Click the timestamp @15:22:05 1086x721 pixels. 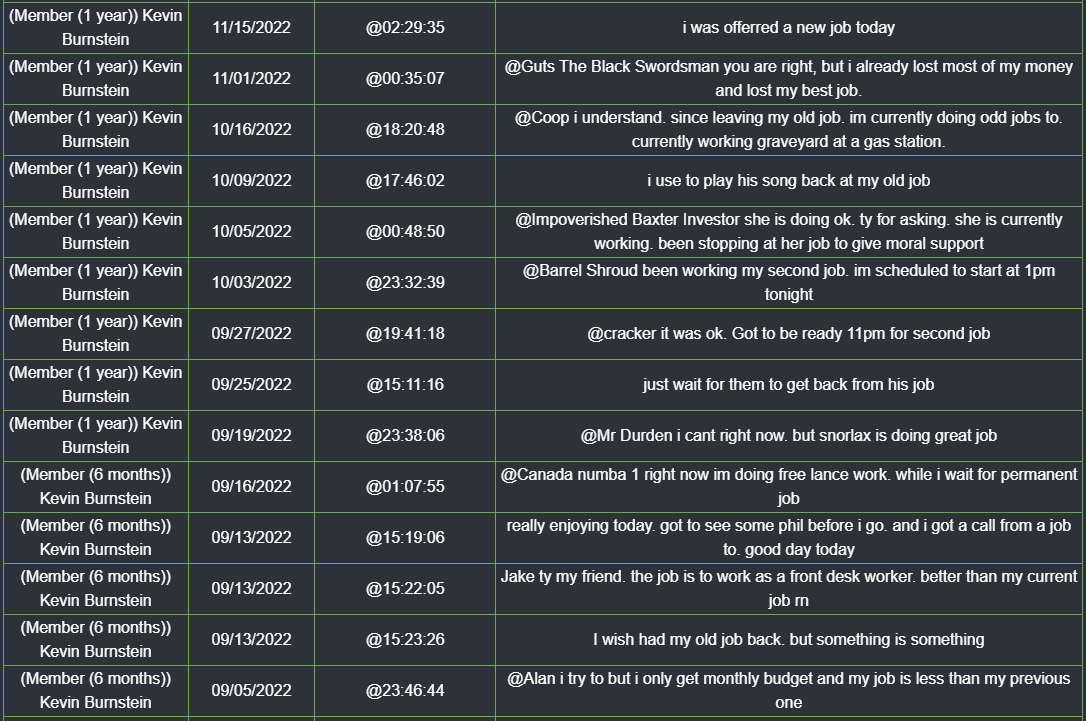(x=405, y=589)
